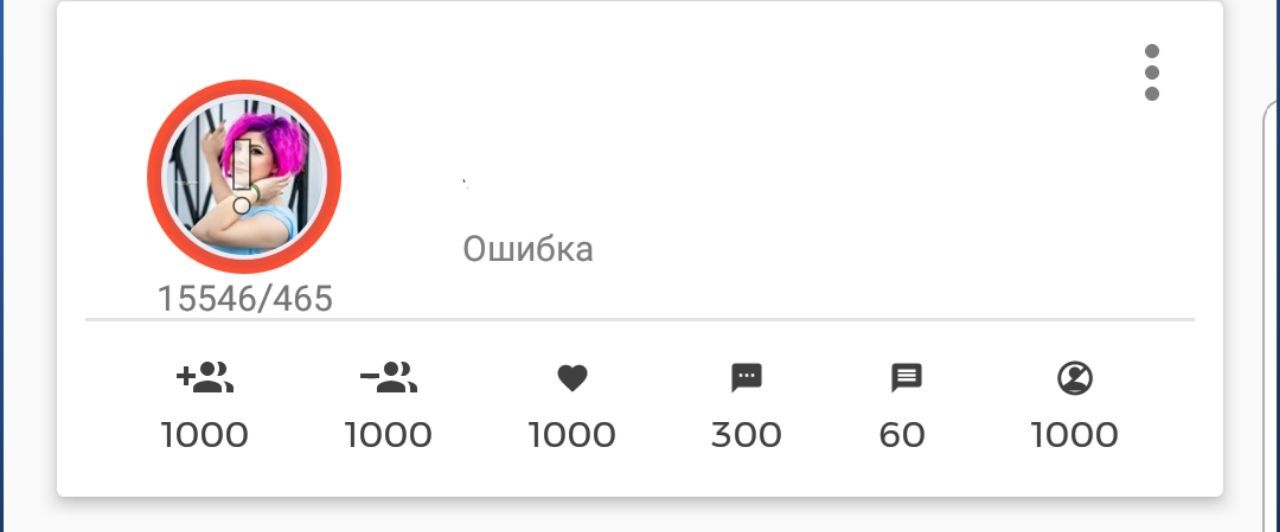Click the blank username area above Ошибка

click(600, 185)
